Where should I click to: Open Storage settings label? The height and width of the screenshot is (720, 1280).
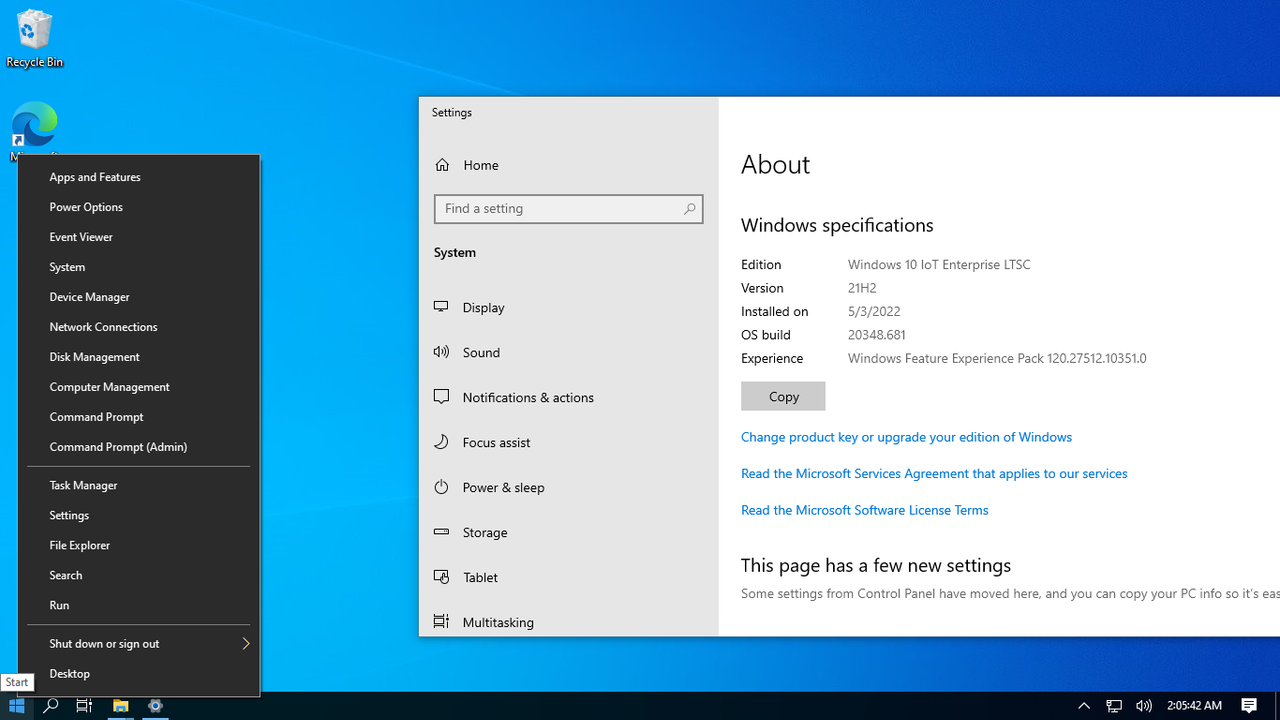[485, 532]
